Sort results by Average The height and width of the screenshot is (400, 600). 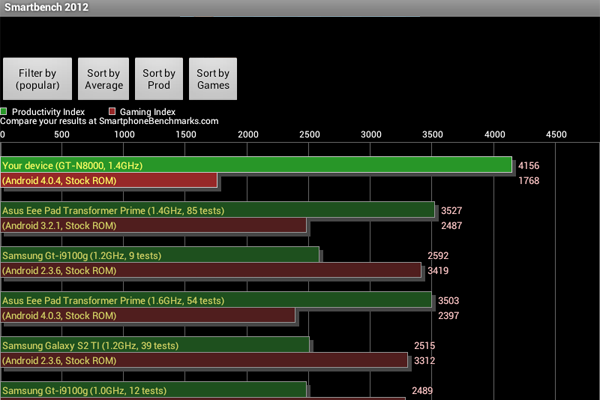pos(103,79)
